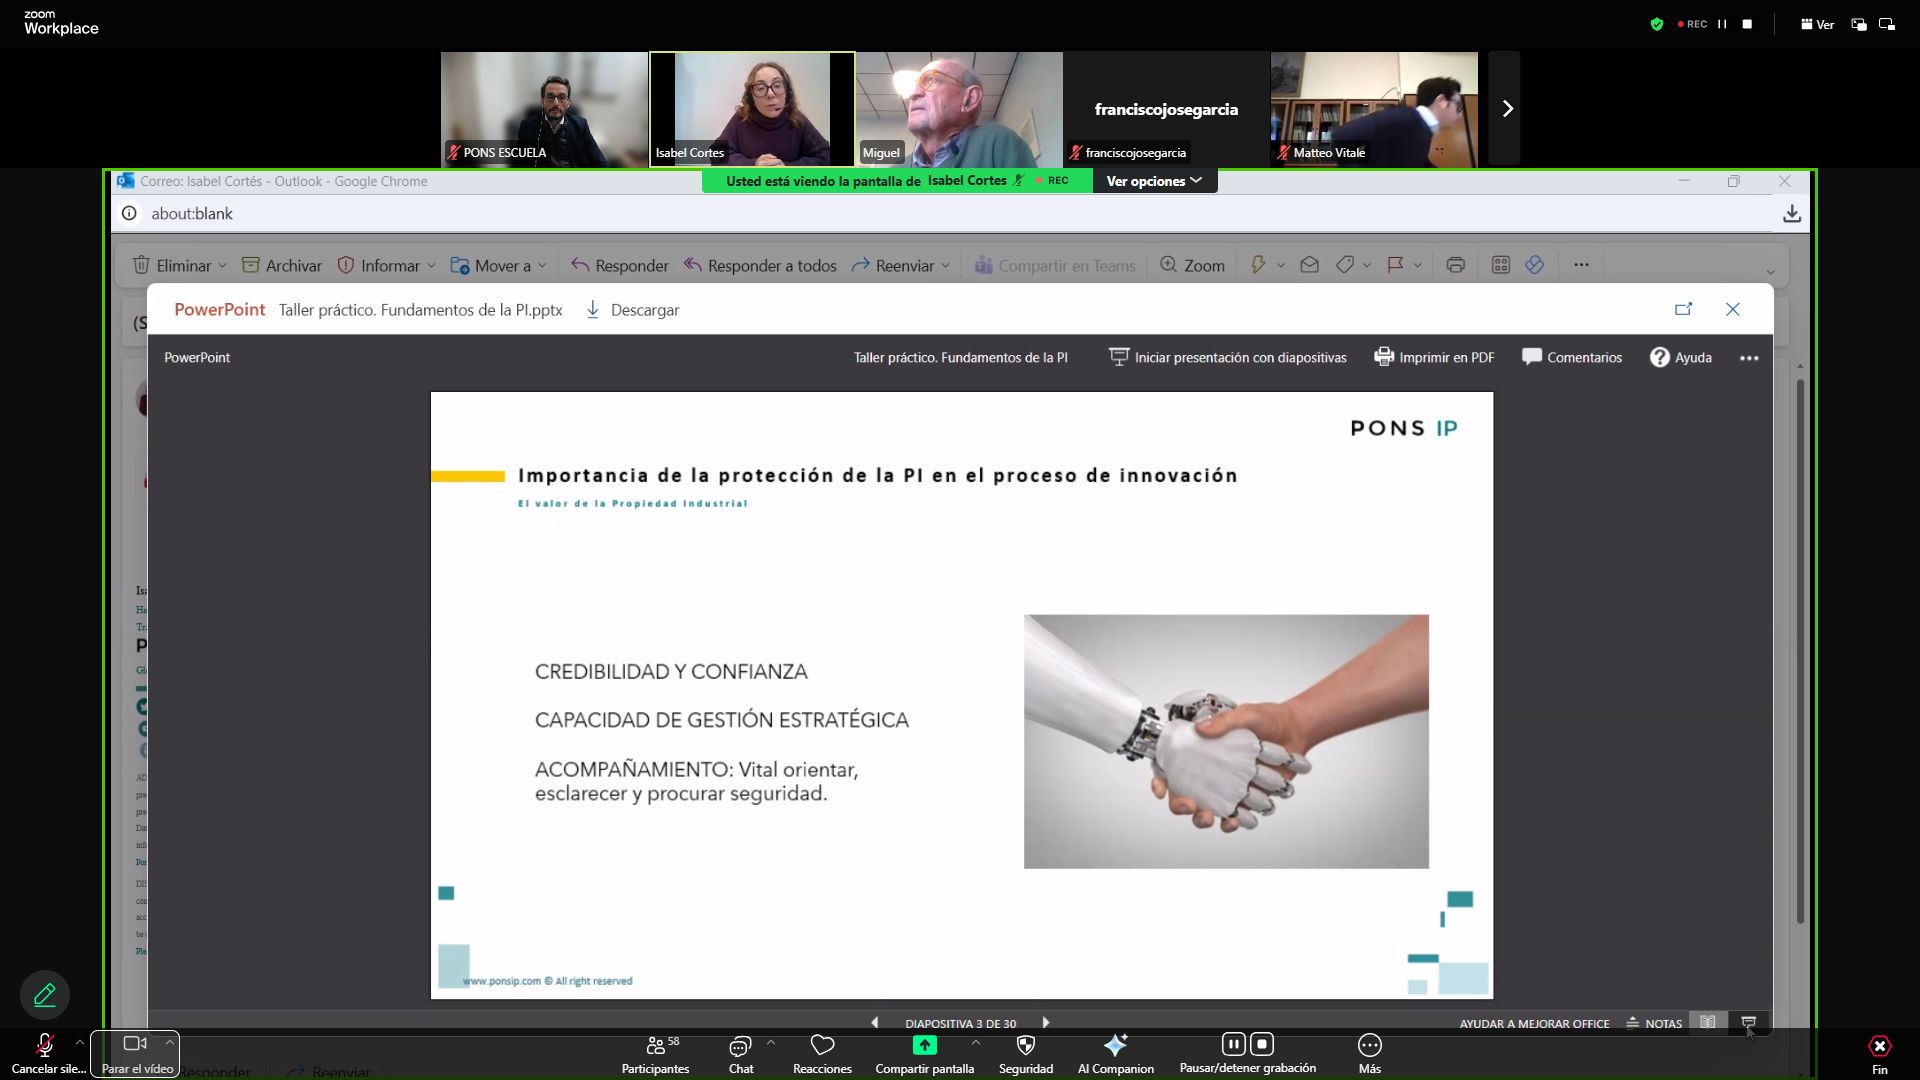Click the annotation pencil icon
The image size is (1920, 1080).
(x=45, y=995)
